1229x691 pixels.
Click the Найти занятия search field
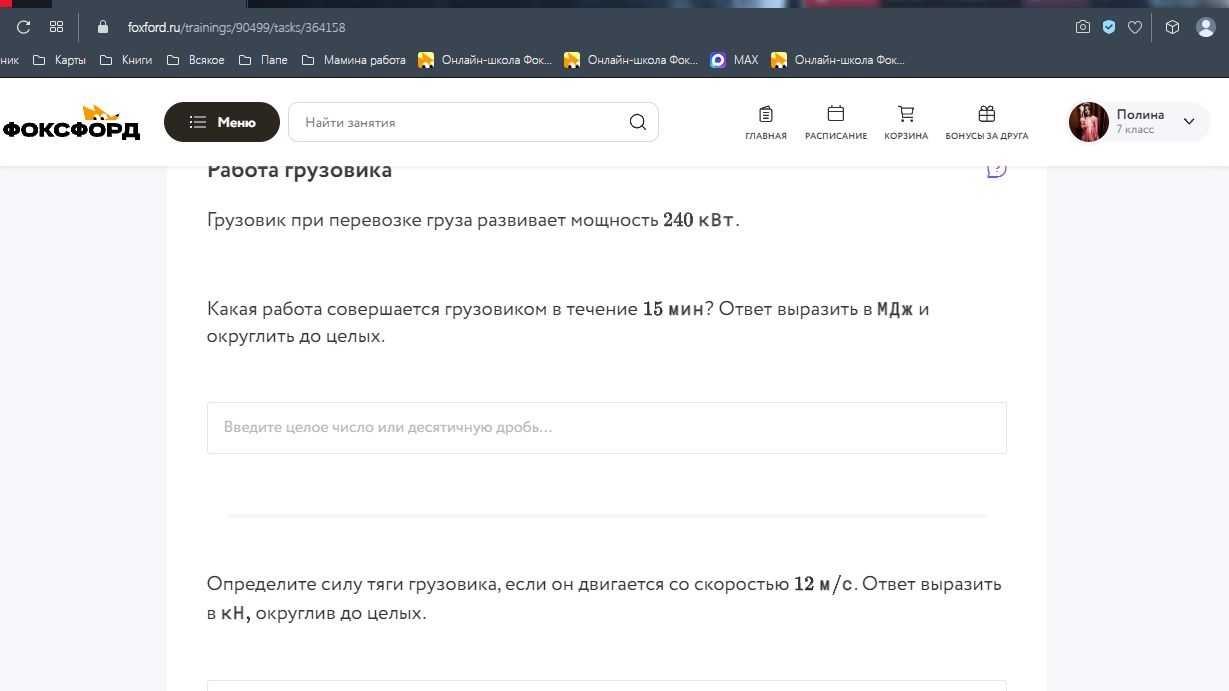pos(473,122)
